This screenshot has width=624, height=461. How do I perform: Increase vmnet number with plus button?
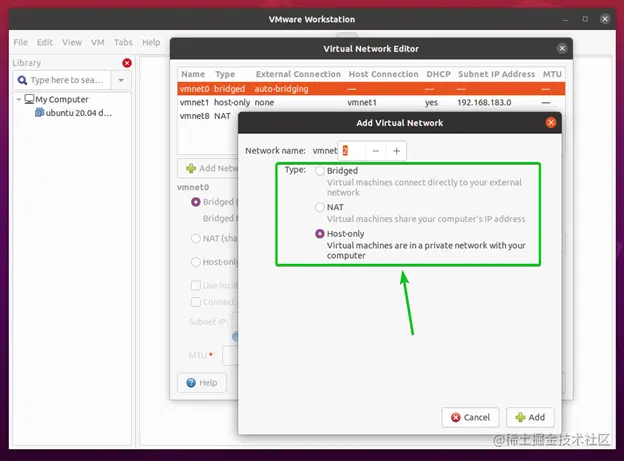tap(396, 151)
